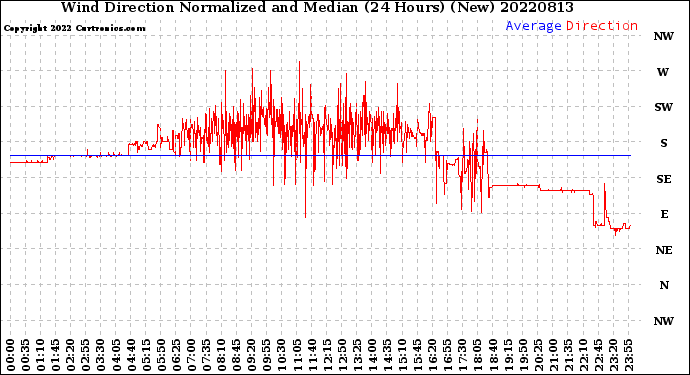Click the 22:45 time axis label

point(597,355)
